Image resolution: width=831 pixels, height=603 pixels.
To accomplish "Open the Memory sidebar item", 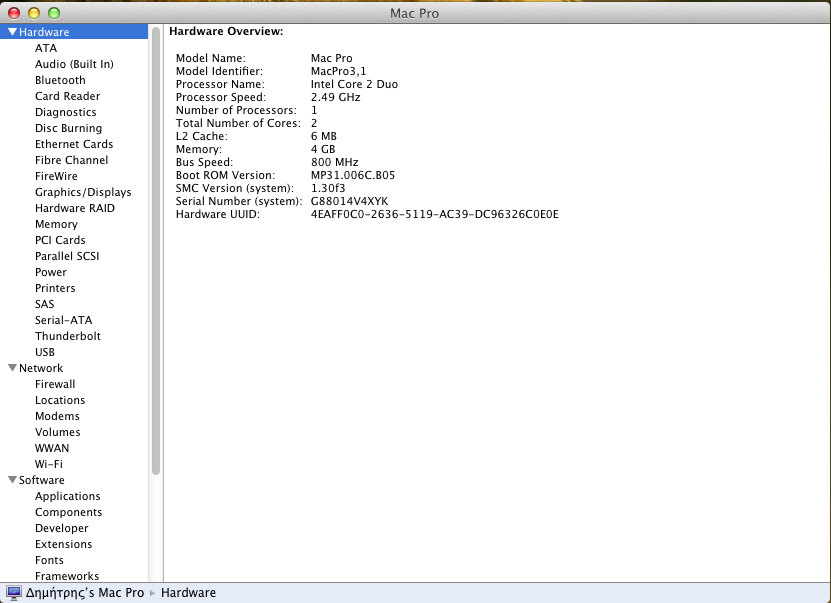I will tap(56, 224).
